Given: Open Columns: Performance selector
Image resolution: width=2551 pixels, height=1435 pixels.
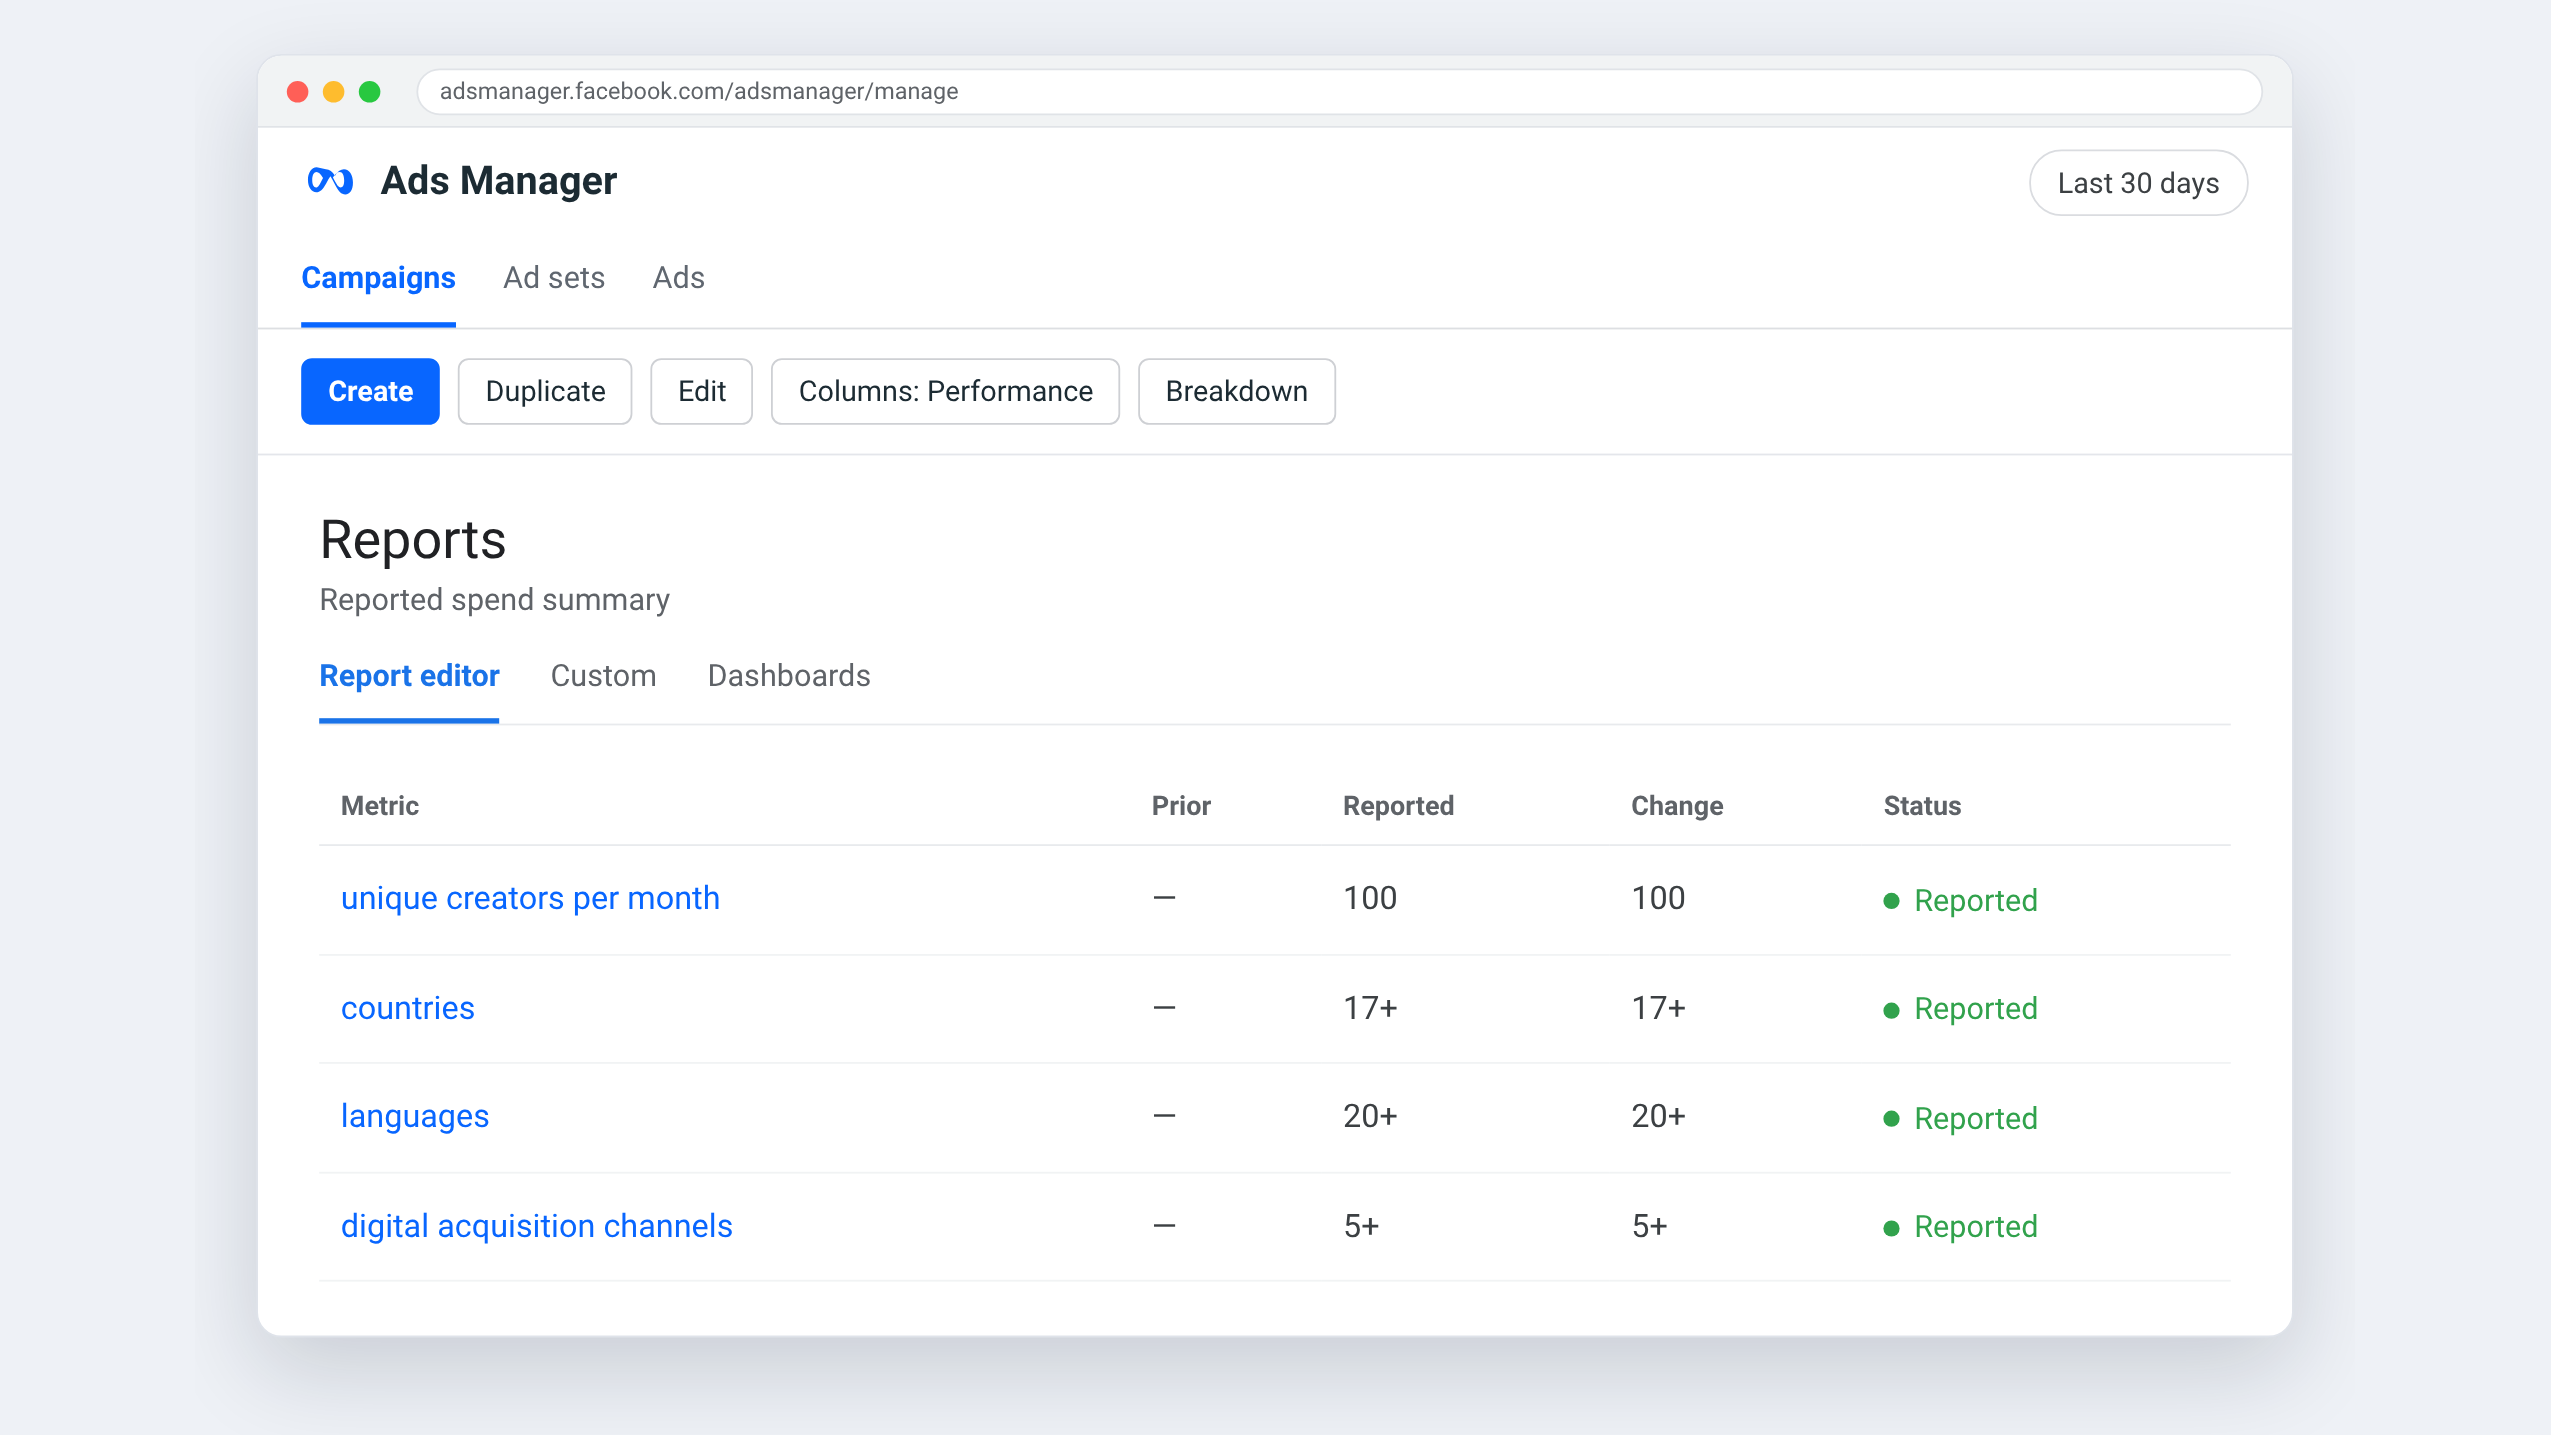Looking at the screenshot, I should tap(945, 391).
